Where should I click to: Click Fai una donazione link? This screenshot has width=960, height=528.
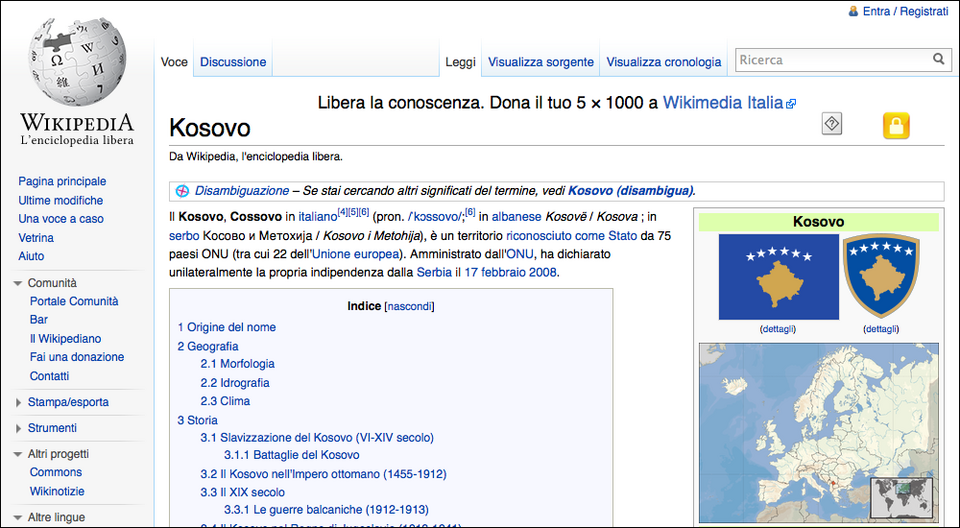[77, 357]
